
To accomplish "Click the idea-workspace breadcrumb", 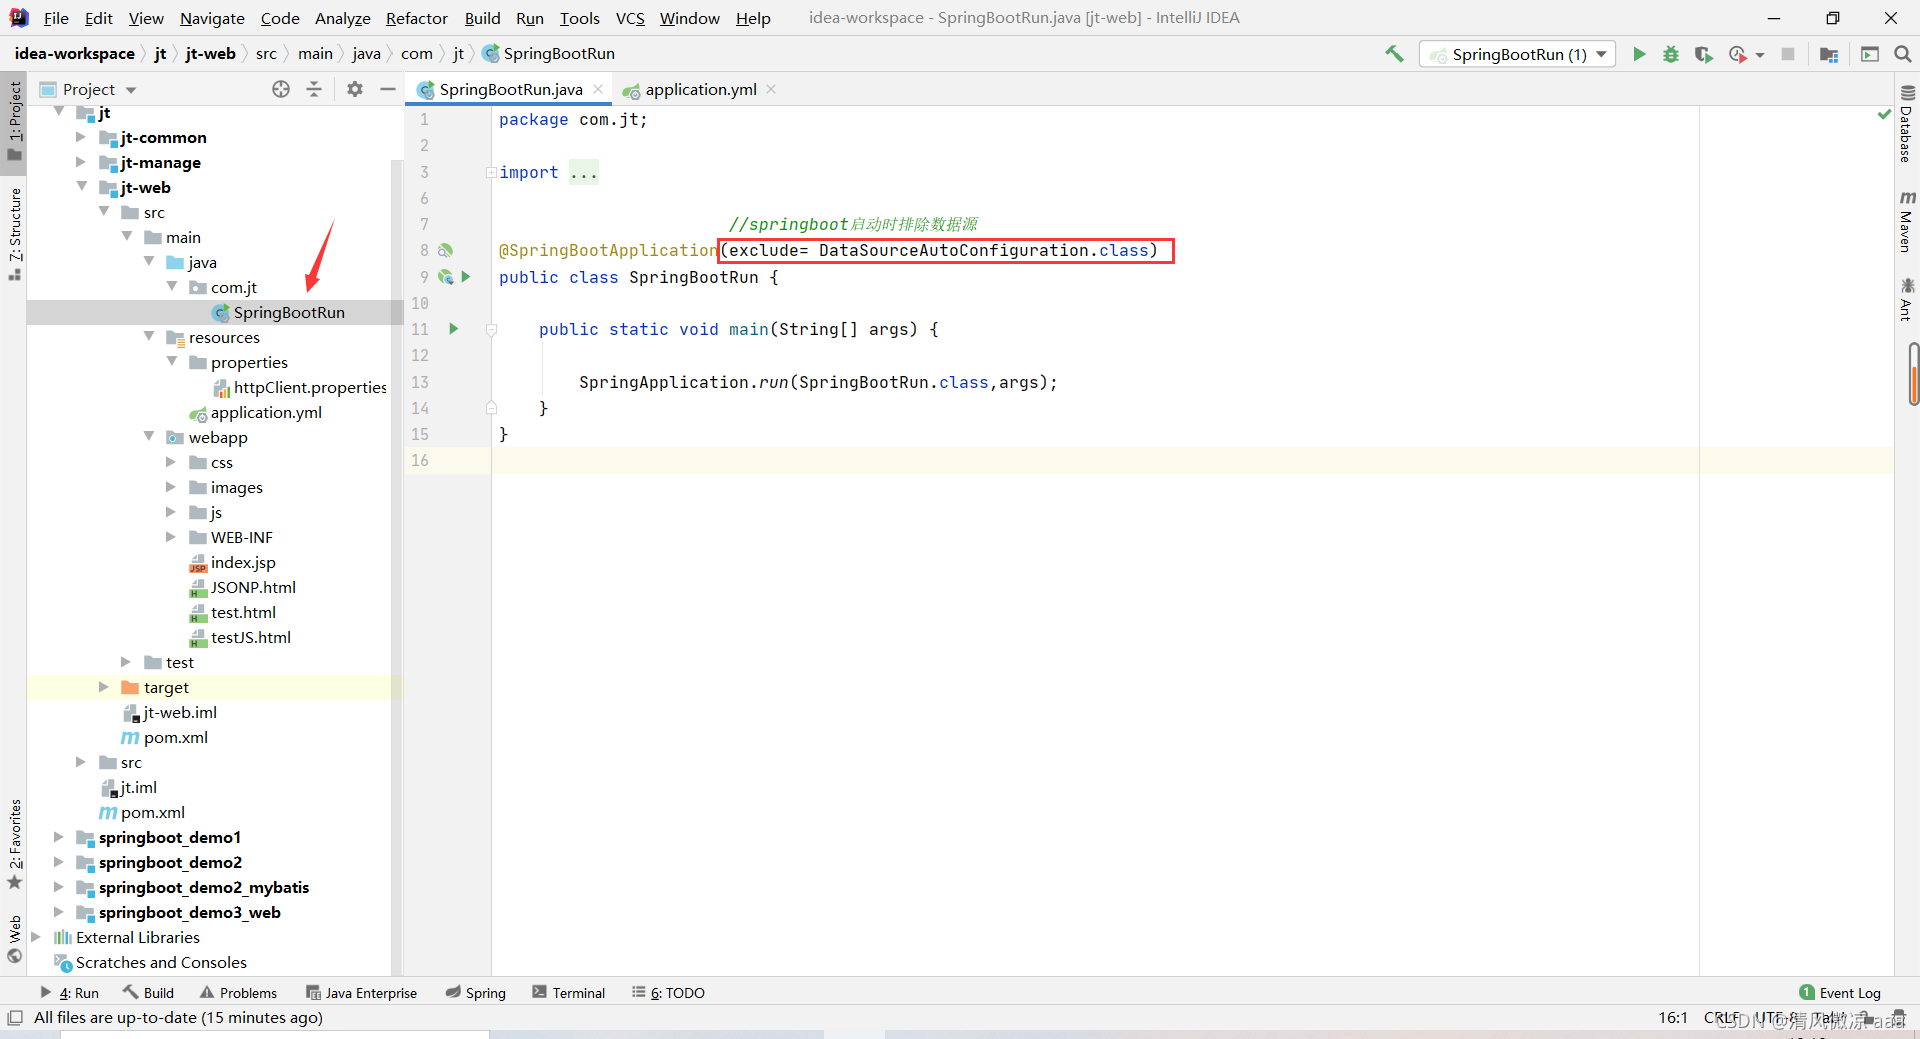I will coord(75,54).
